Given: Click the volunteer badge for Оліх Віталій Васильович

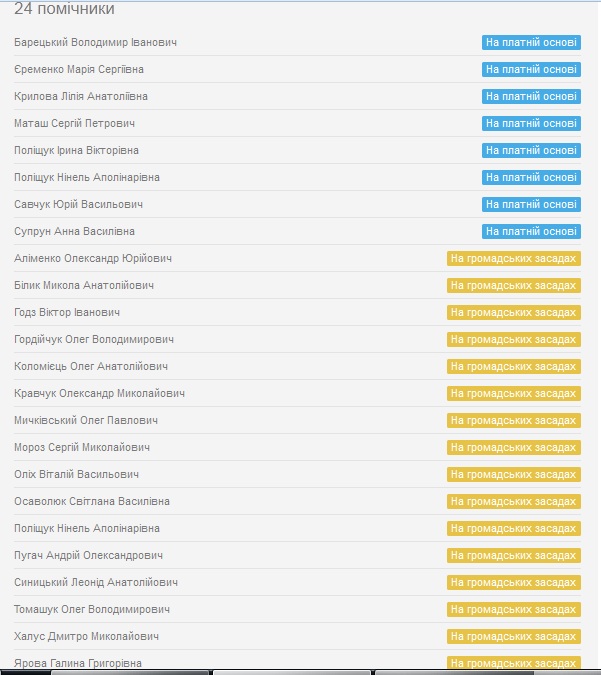Looking at the screenshot, I should click(x=514, y=474).
